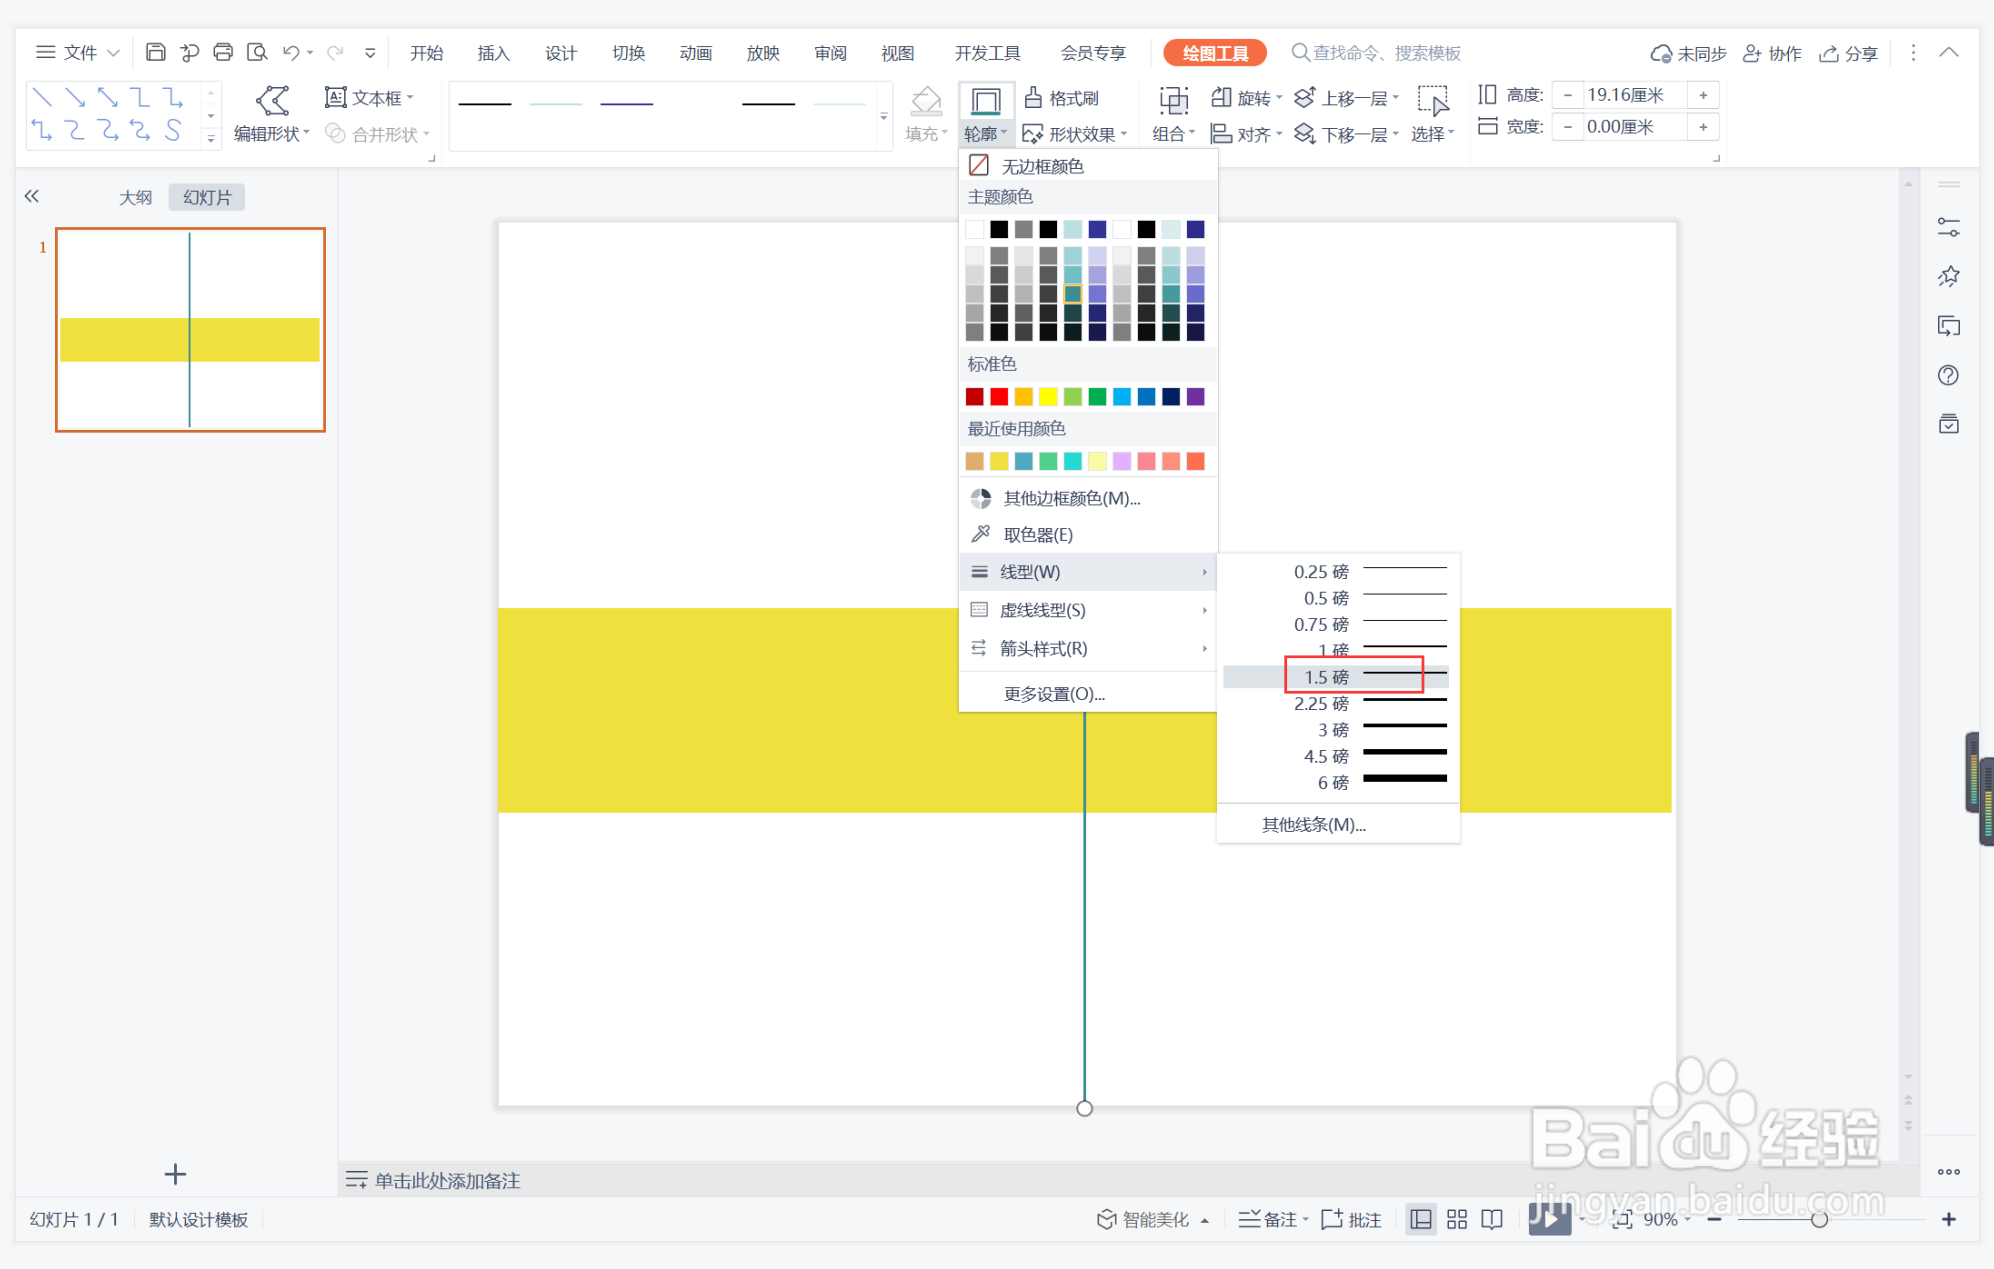The image size is (1994, 1269).
Task: Toggle normal view in status bar
Action: (1420, 1219)
